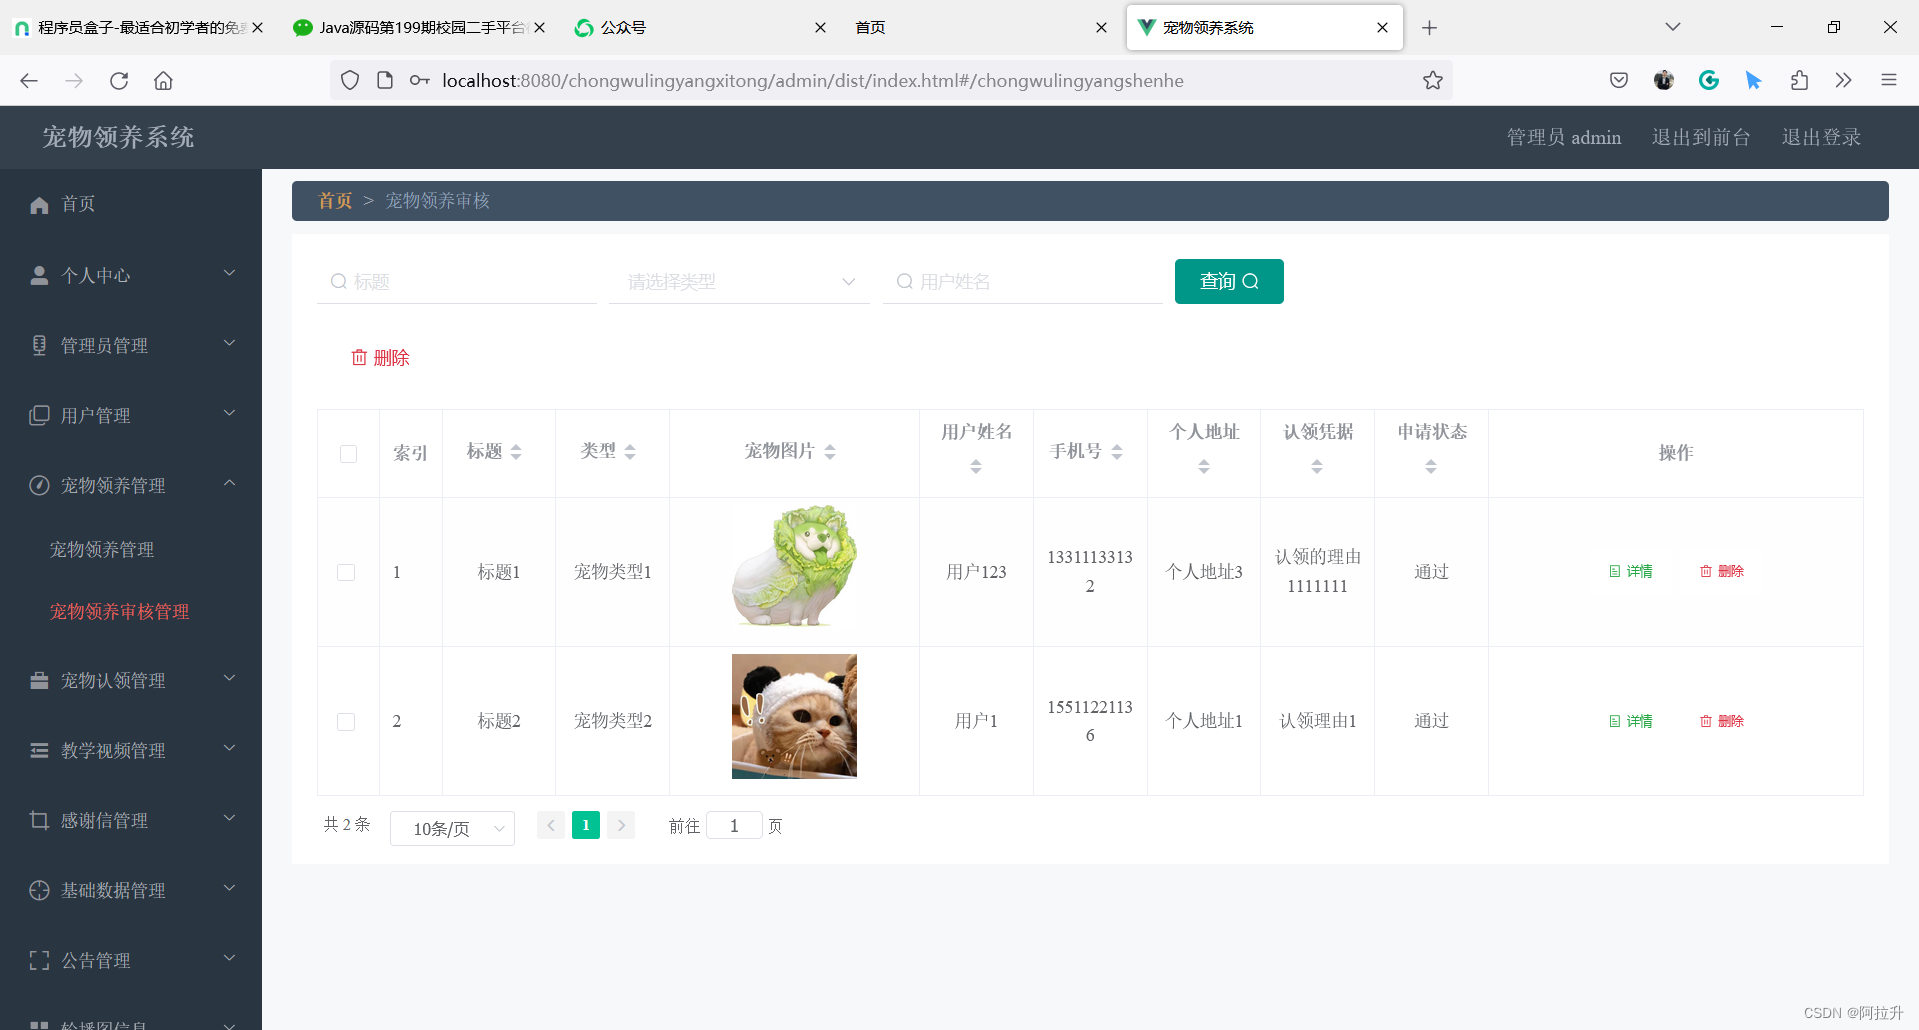Open the cat pet thumbnail
The height and width of the screenshot is (1030, 1919).
pos(794,716)
